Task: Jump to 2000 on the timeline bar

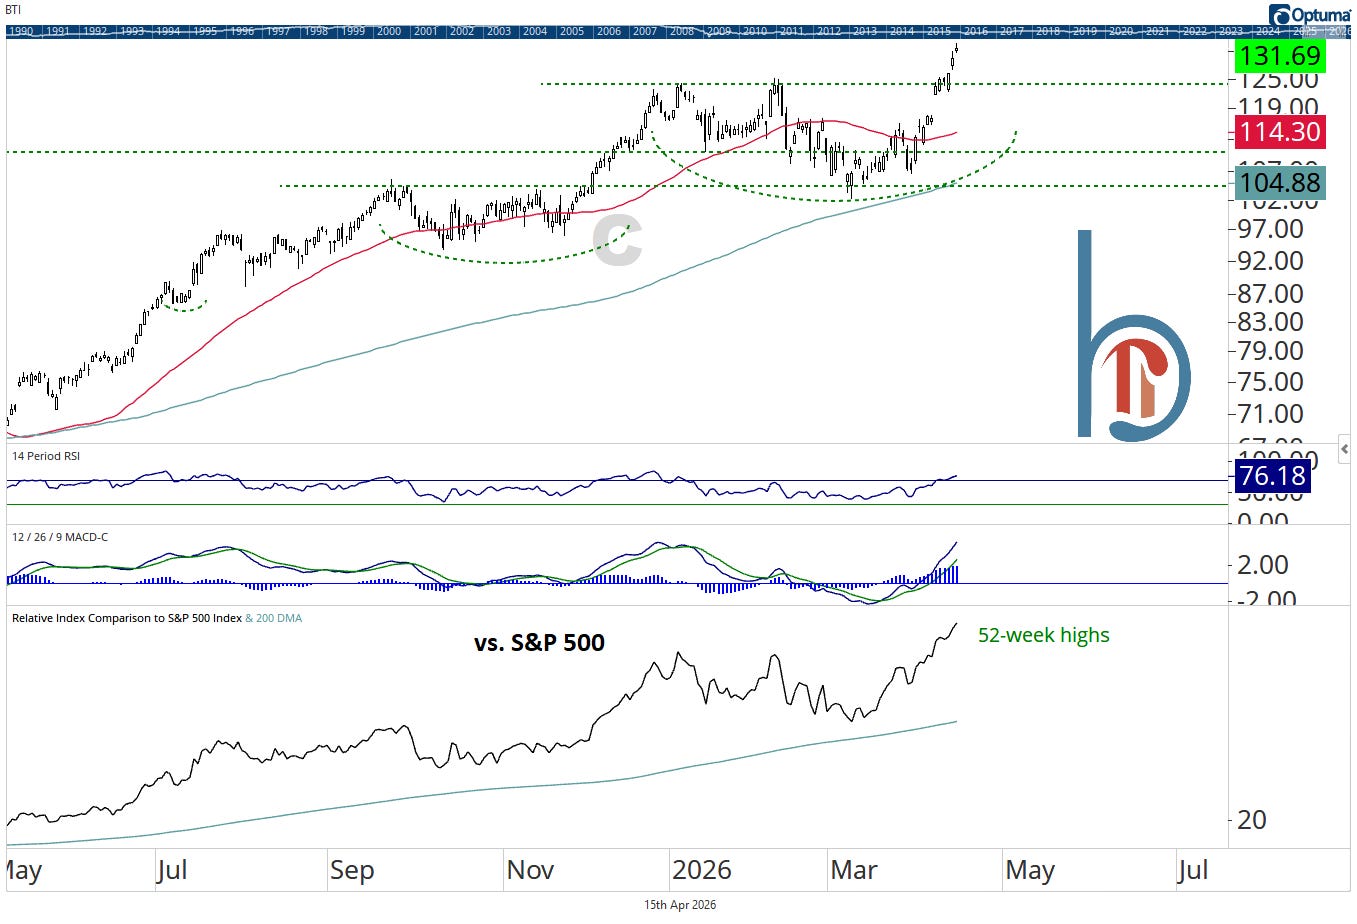Action: click(x=389, y=31)
